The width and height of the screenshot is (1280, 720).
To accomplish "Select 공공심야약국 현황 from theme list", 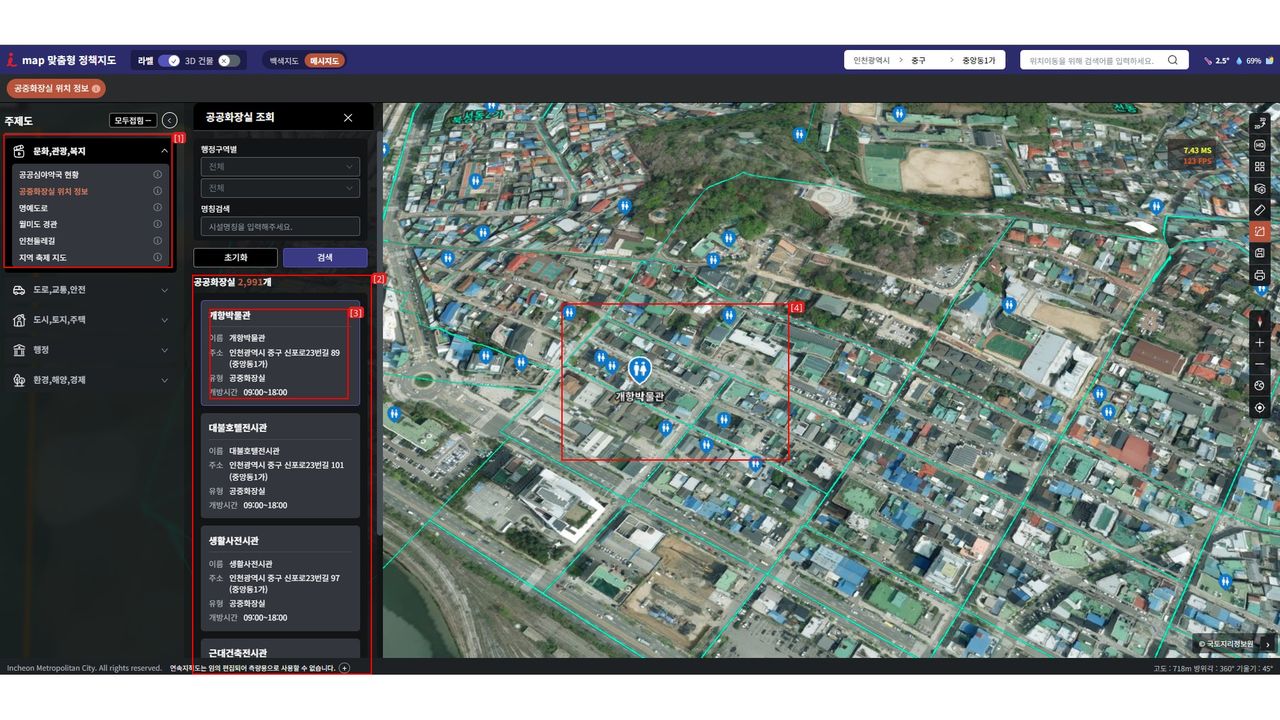I will click(49, 175).
